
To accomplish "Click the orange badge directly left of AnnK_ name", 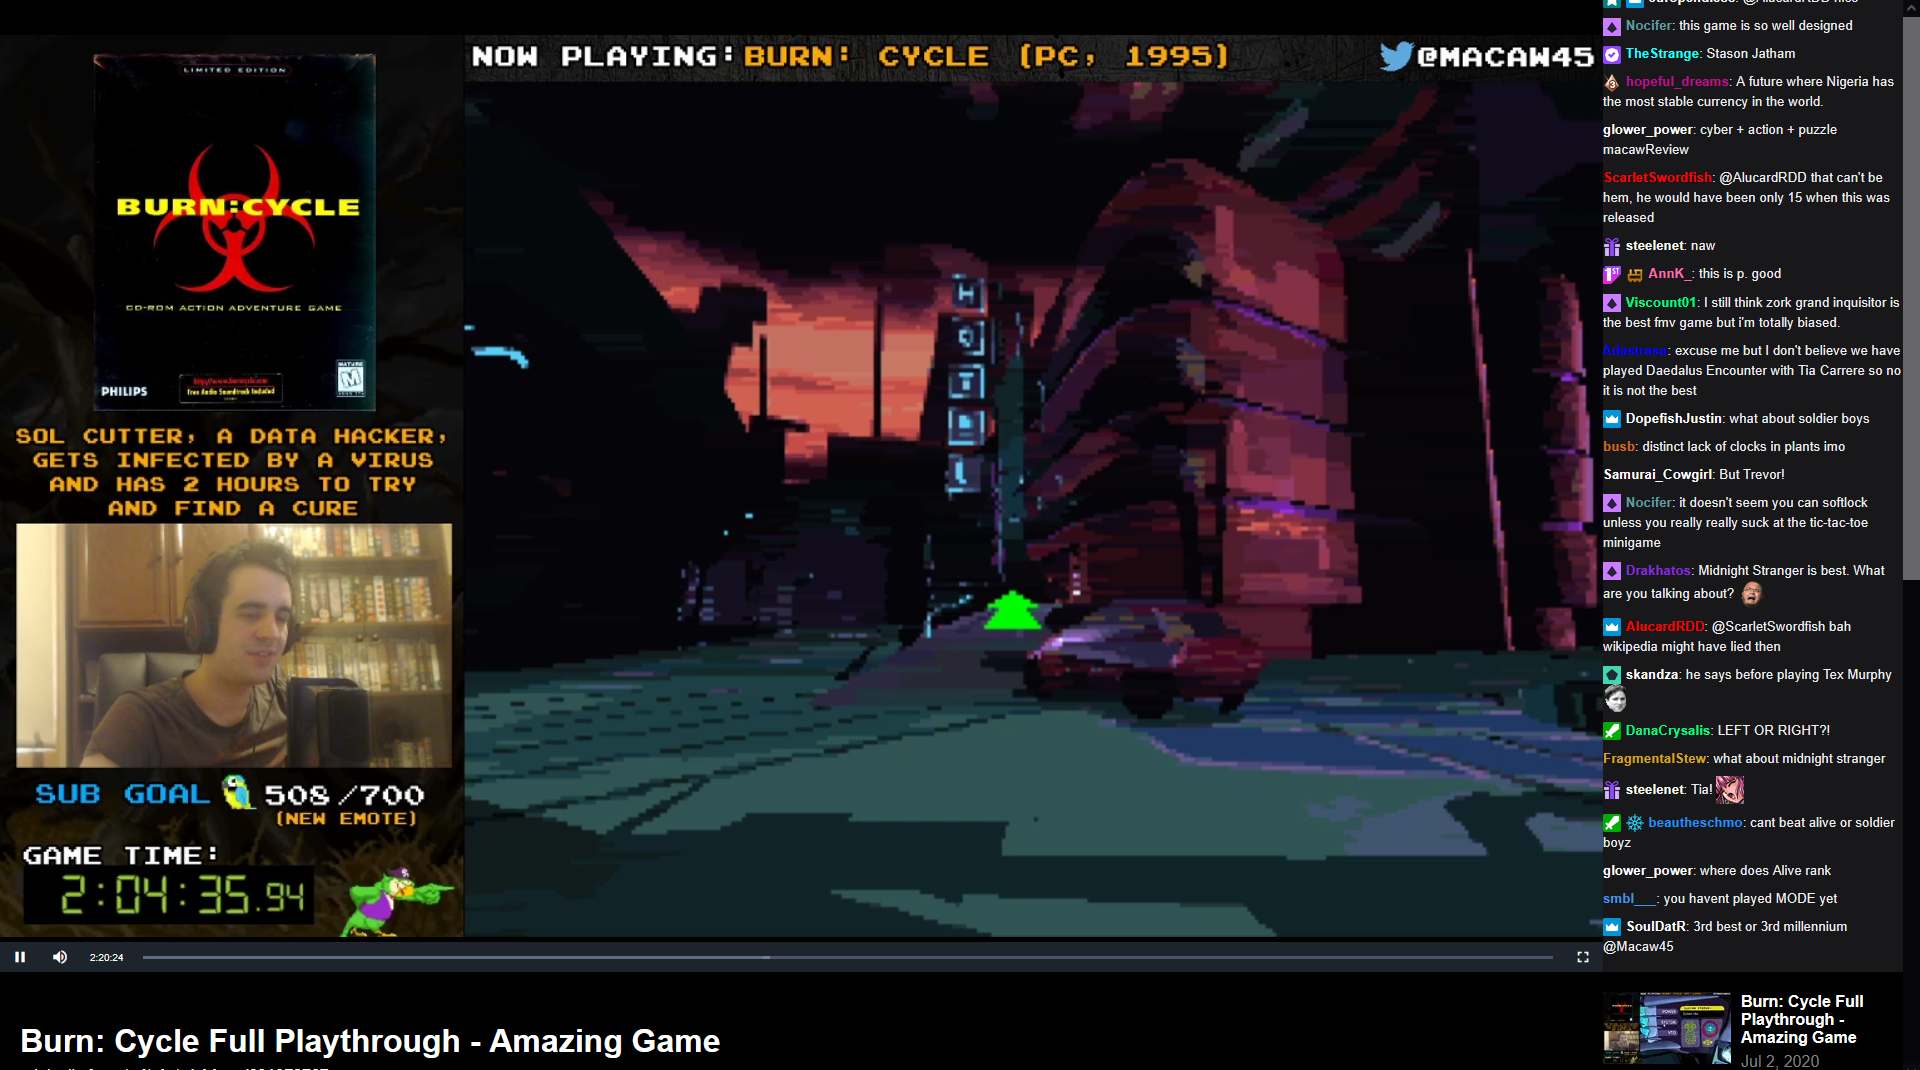I will 1635,274.
